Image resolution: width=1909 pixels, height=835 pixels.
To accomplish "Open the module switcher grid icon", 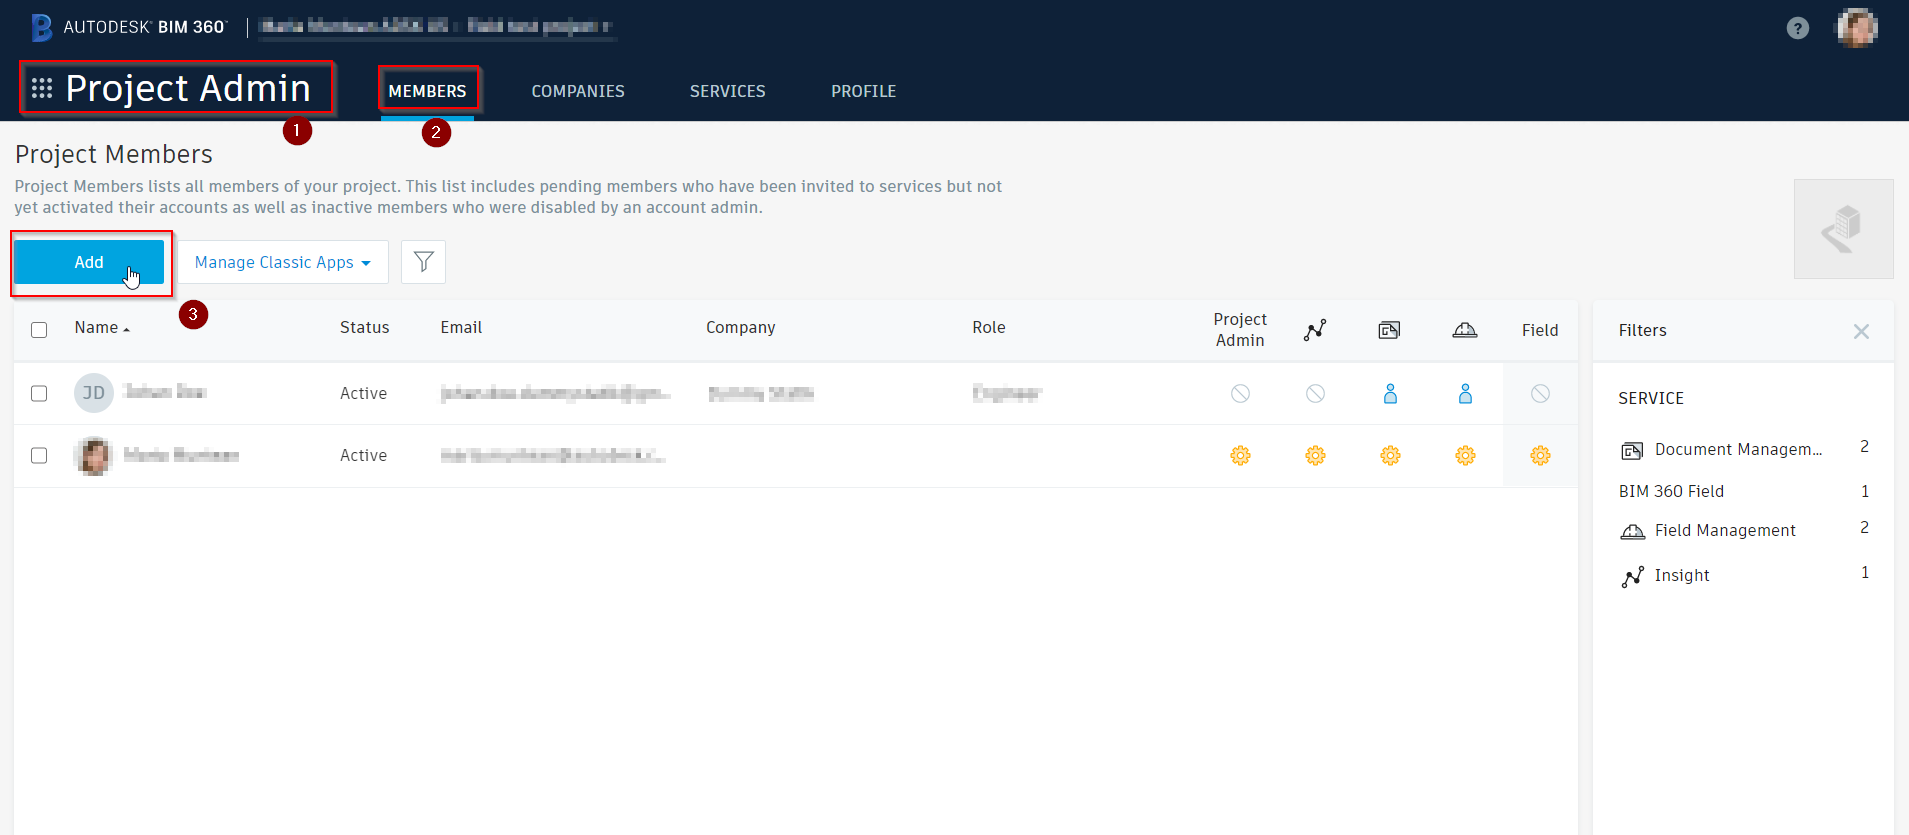I will pyautogui.click(x=42, y=88).
